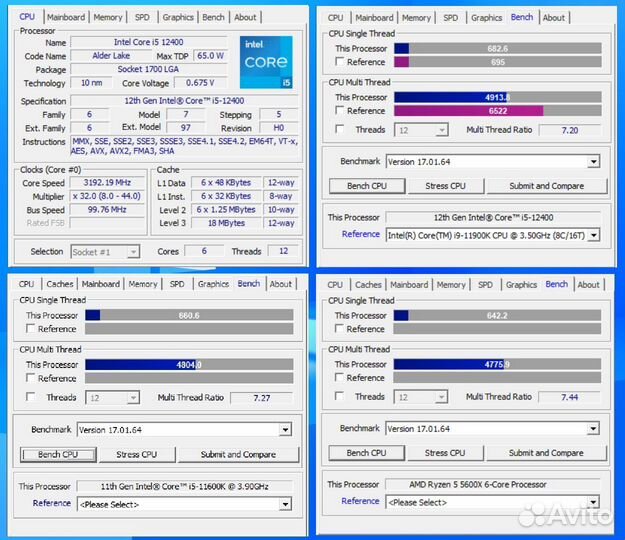
Task: Toggle Threads checkbox in the i5-11600K window
Action: pyautogui.click(x=30, y=397)
